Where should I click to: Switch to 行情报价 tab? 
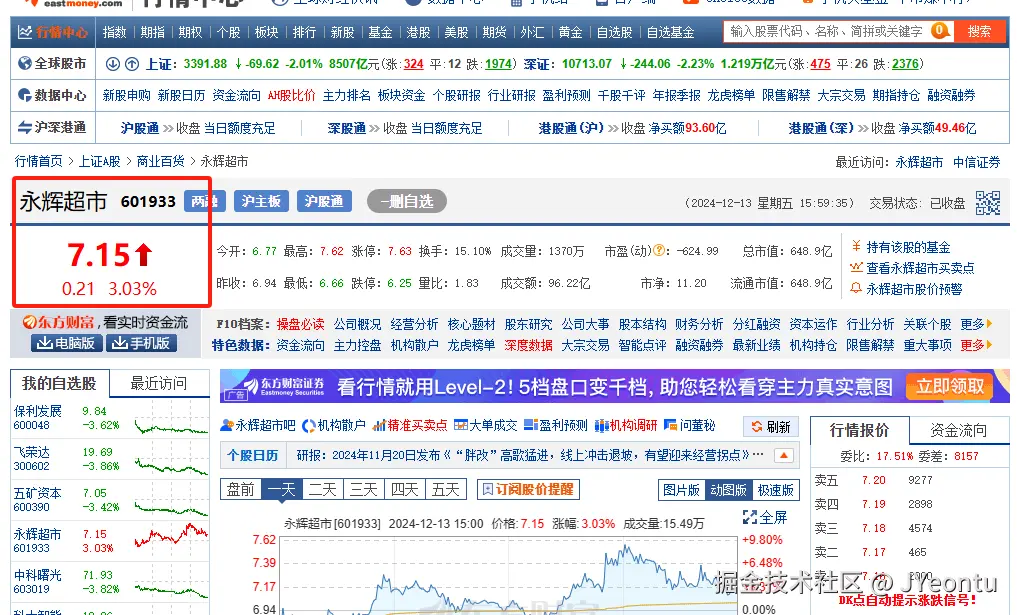click(859, 430)
